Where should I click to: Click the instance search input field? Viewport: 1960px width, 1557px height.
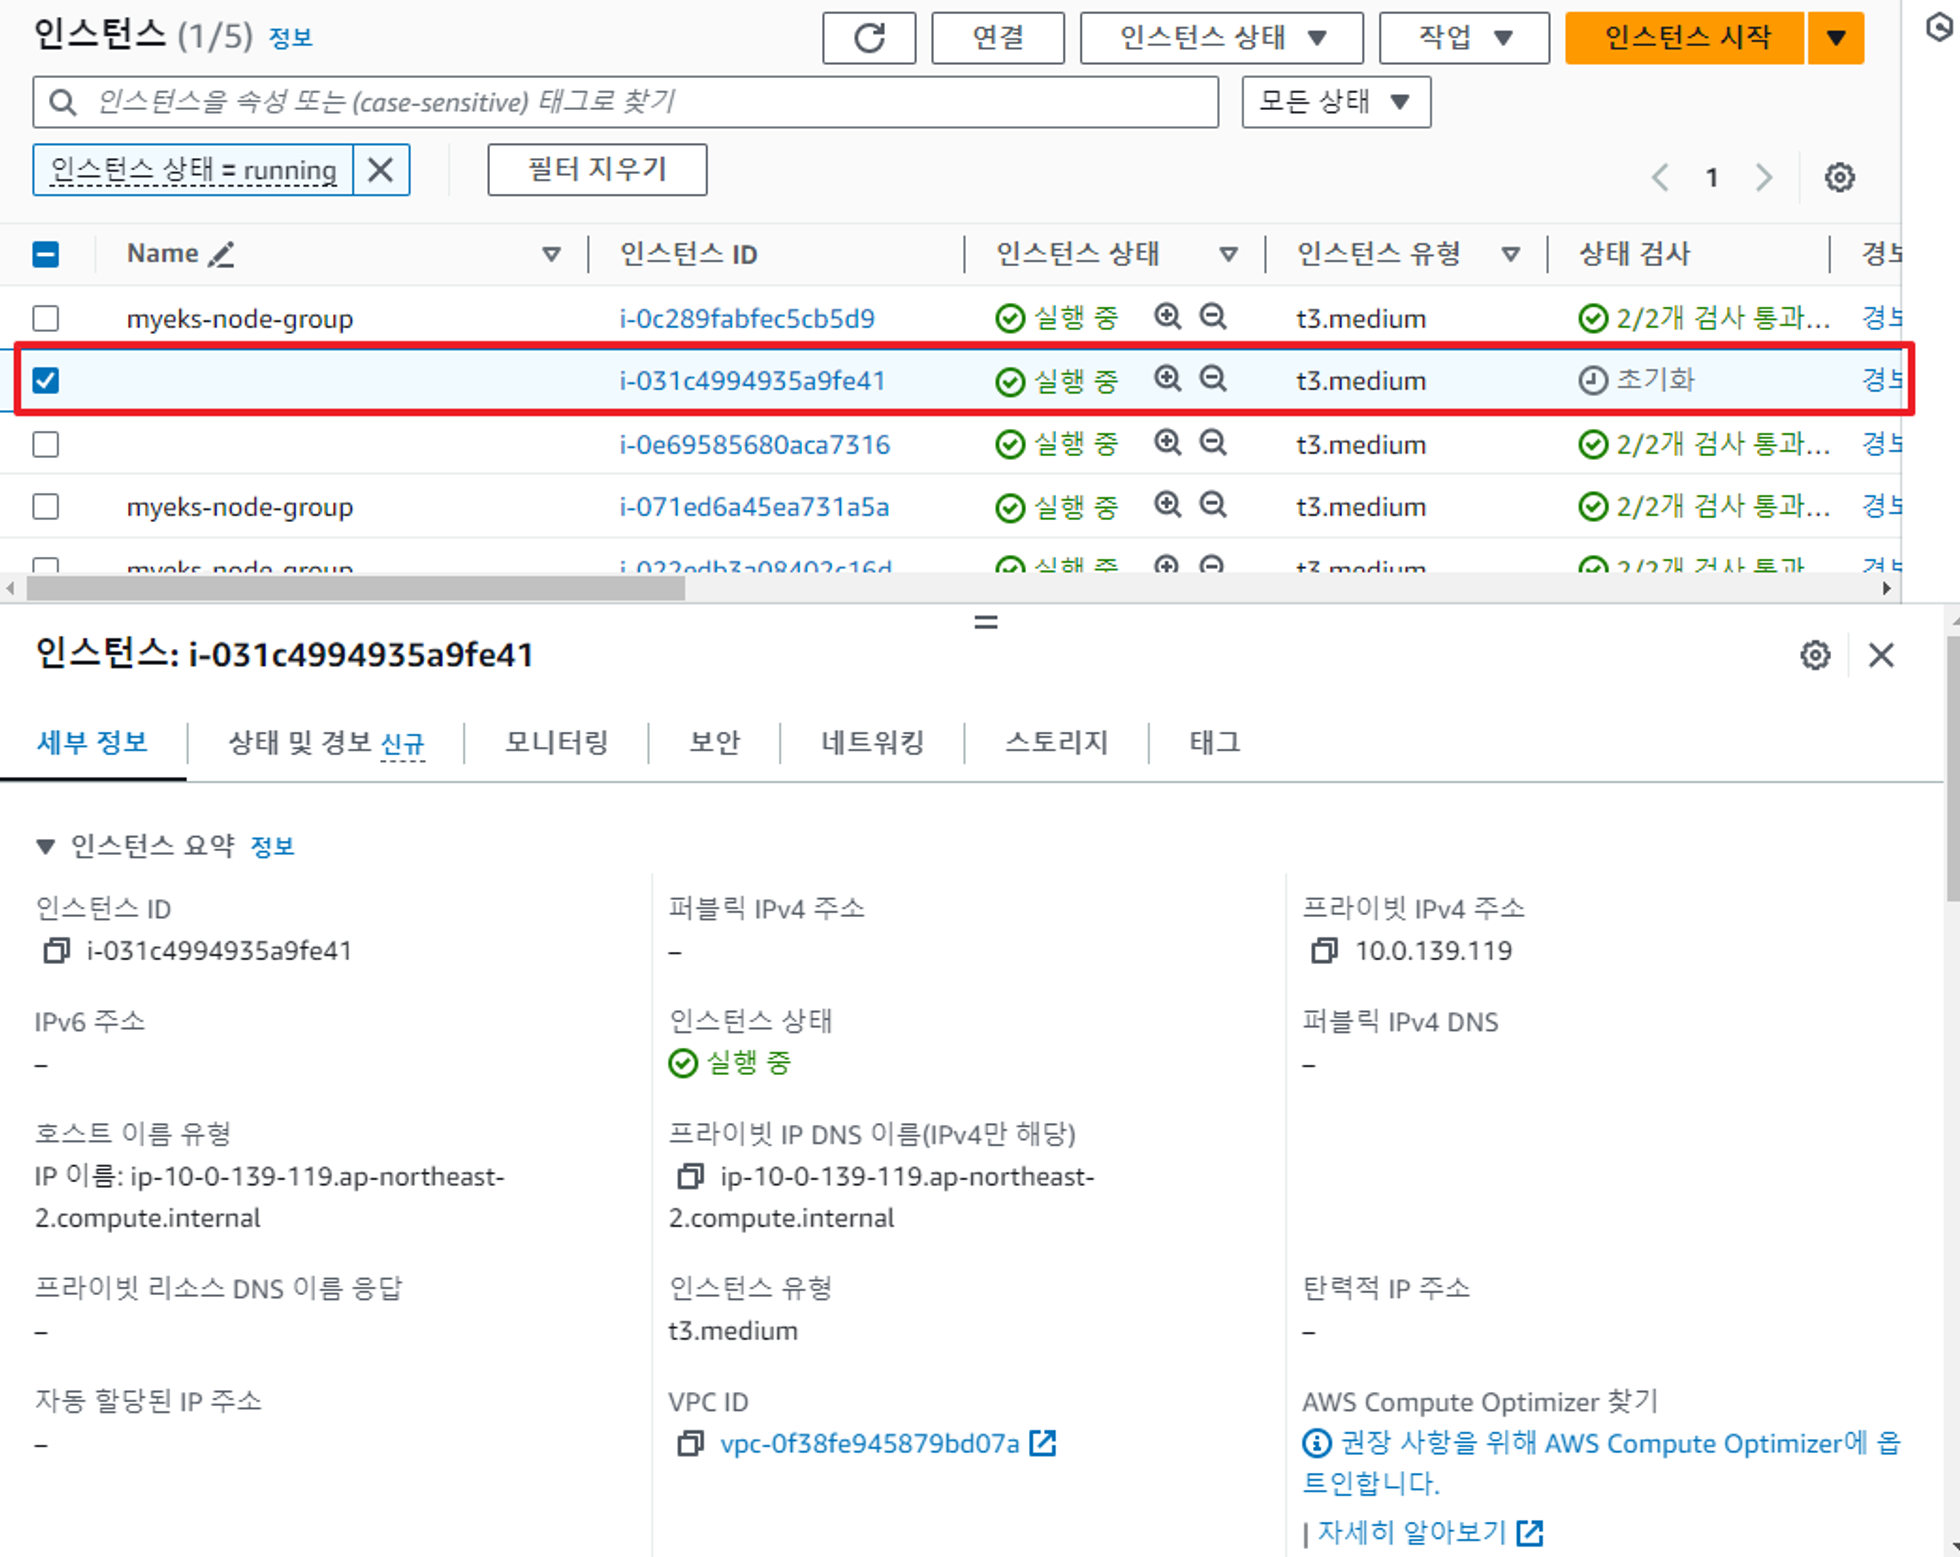(640, 102)
